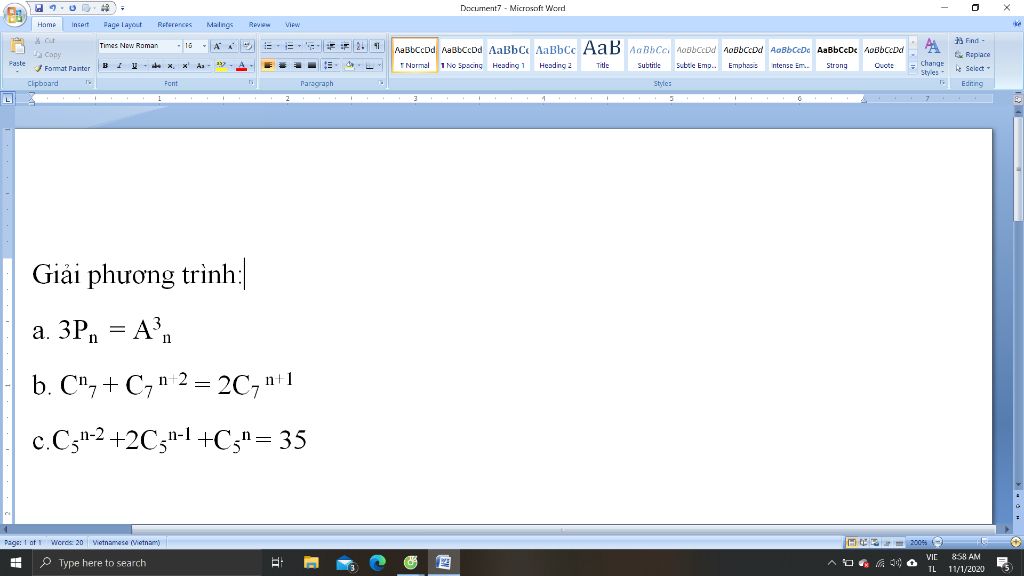The width and height of the screenshot is (1024, 576).
Task: Open the font size dropdown
Action: pyautogui.click(x=204, y=46)
